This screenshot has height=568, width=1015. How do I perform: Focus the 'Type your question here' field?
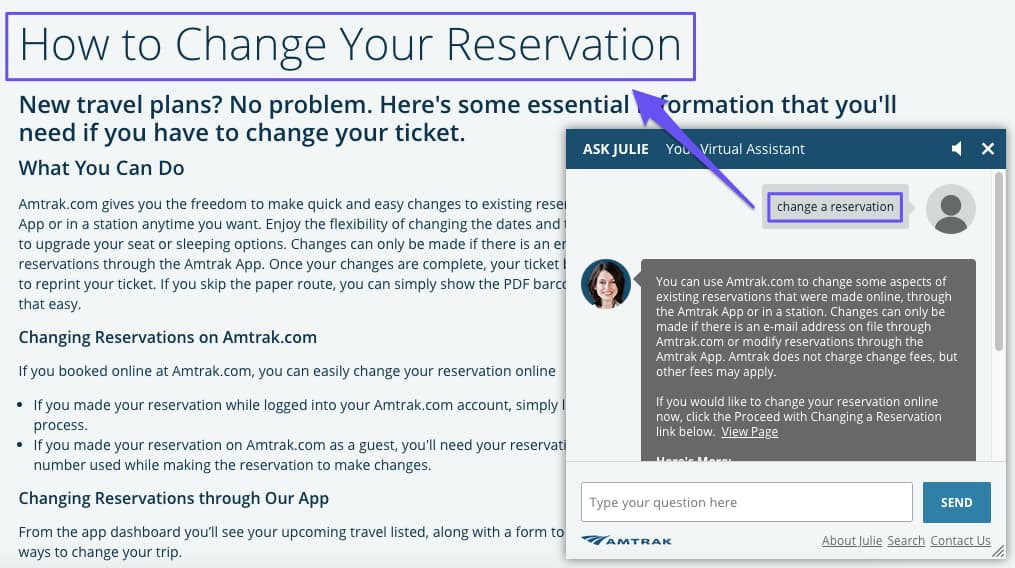click(746, 502)
